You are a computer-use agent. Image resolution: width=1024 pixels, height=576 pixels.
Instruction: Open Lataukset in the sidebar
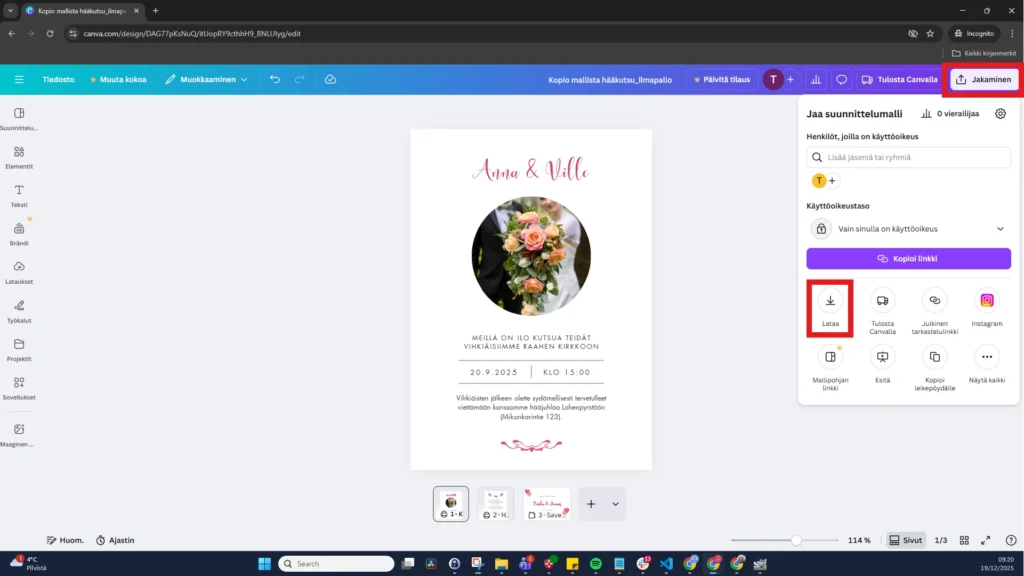coord(20,272)
